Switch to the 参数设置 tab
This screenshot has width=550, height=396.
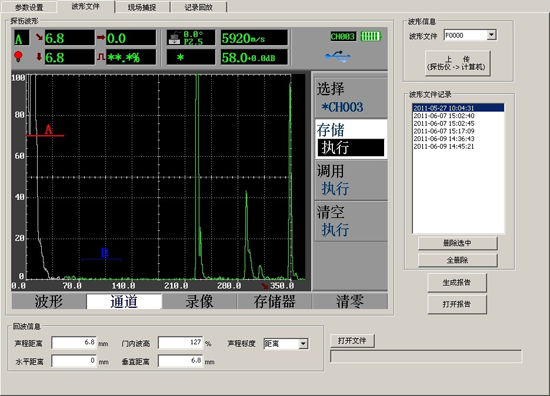pos(29,7)
